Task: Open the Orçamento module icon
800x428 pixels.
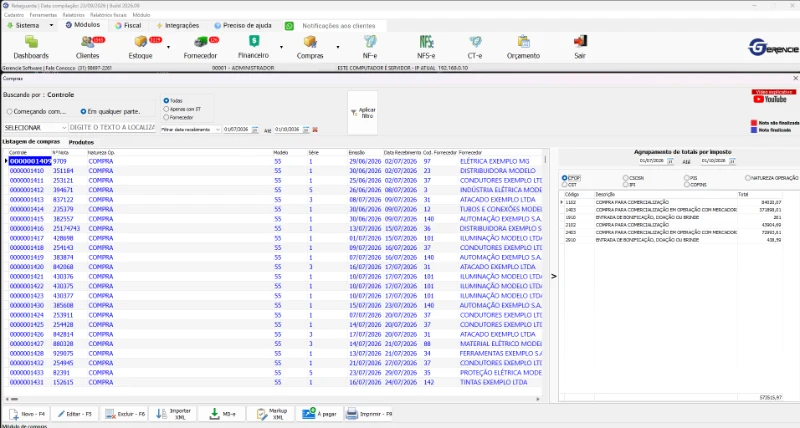Action: [x=523, y=47]
